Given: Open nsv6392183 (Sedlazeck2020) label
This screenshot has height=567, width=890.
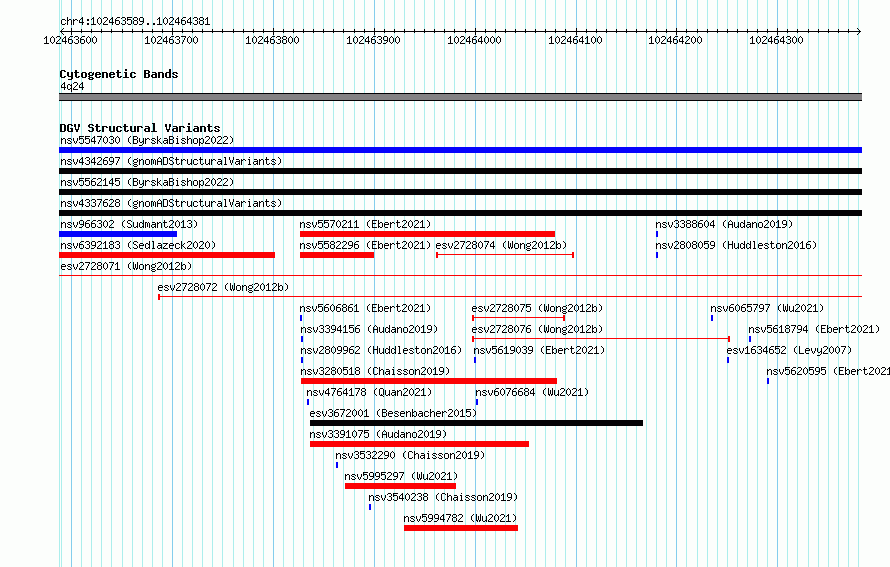Looking at the screenshot, I should tap(138, 245).
